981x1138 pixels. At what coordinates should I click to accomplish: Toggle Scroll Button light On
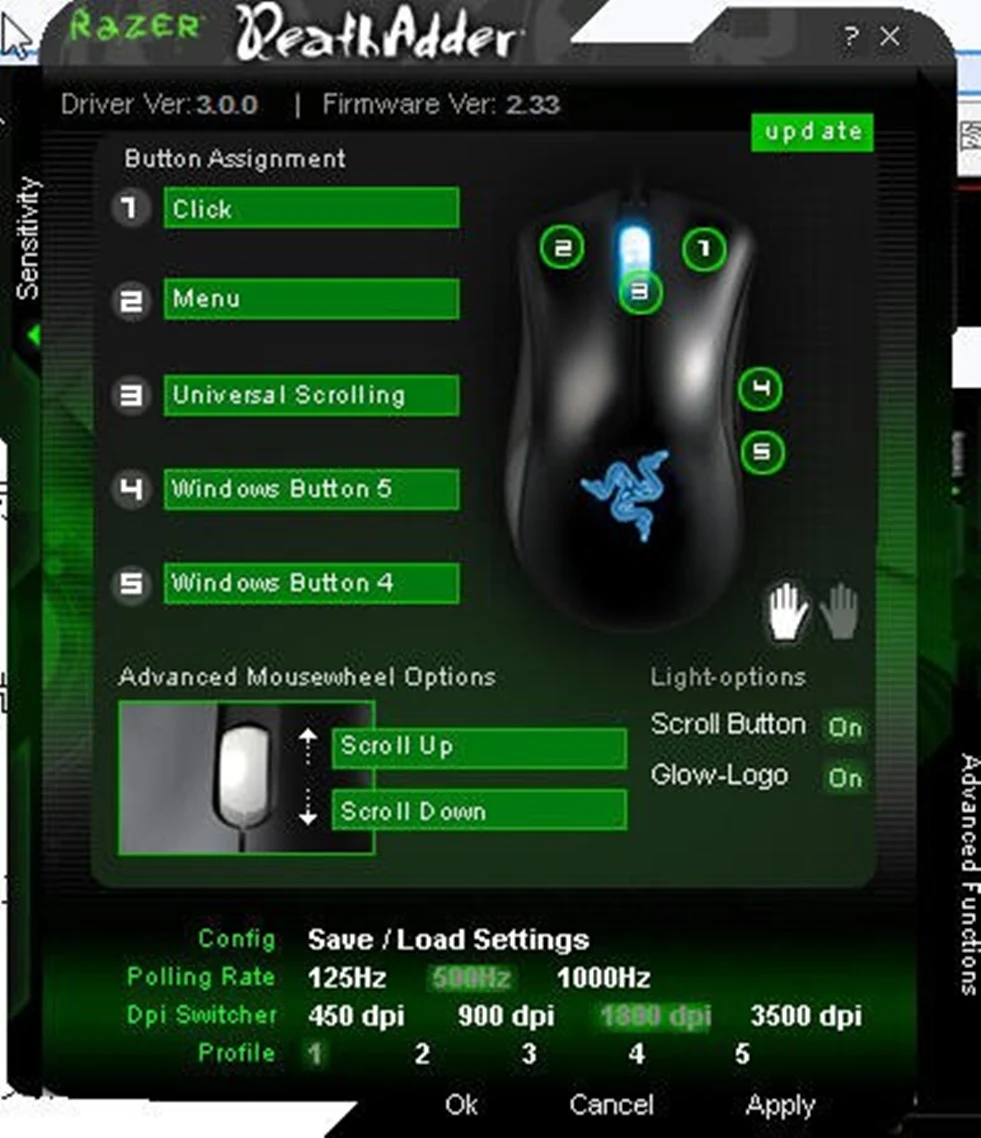pyautogui.click(x=845, y=726)
